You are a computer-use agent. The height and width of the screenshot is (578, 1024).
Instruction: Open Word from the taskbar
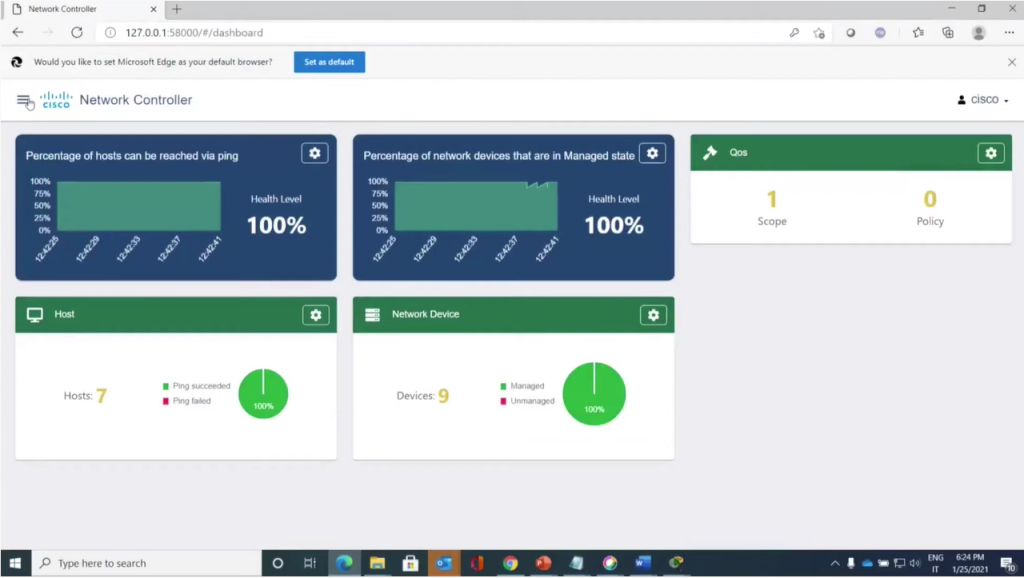click(x=643, y=563)
